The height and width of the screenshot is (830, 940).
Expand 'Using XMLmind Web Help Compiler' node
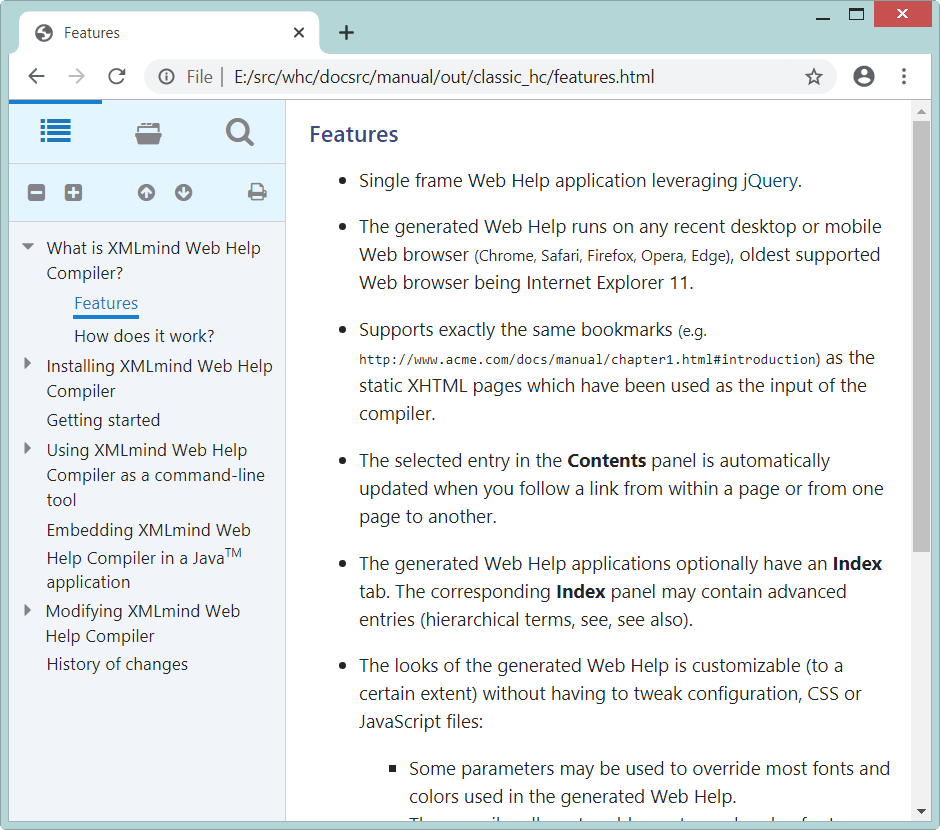tap(28, 448)
